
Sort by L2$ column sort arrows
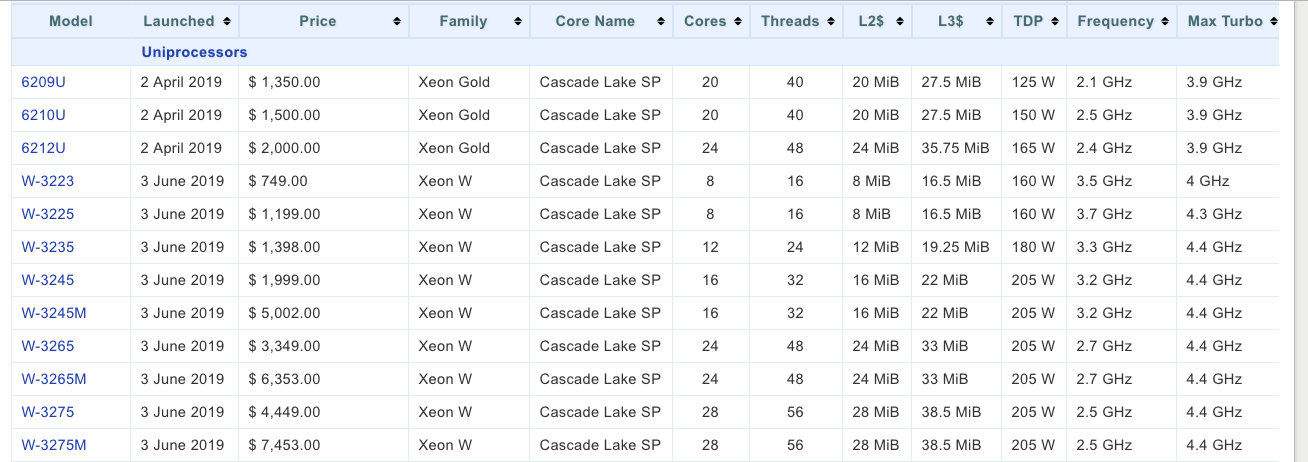pos(899,21)
